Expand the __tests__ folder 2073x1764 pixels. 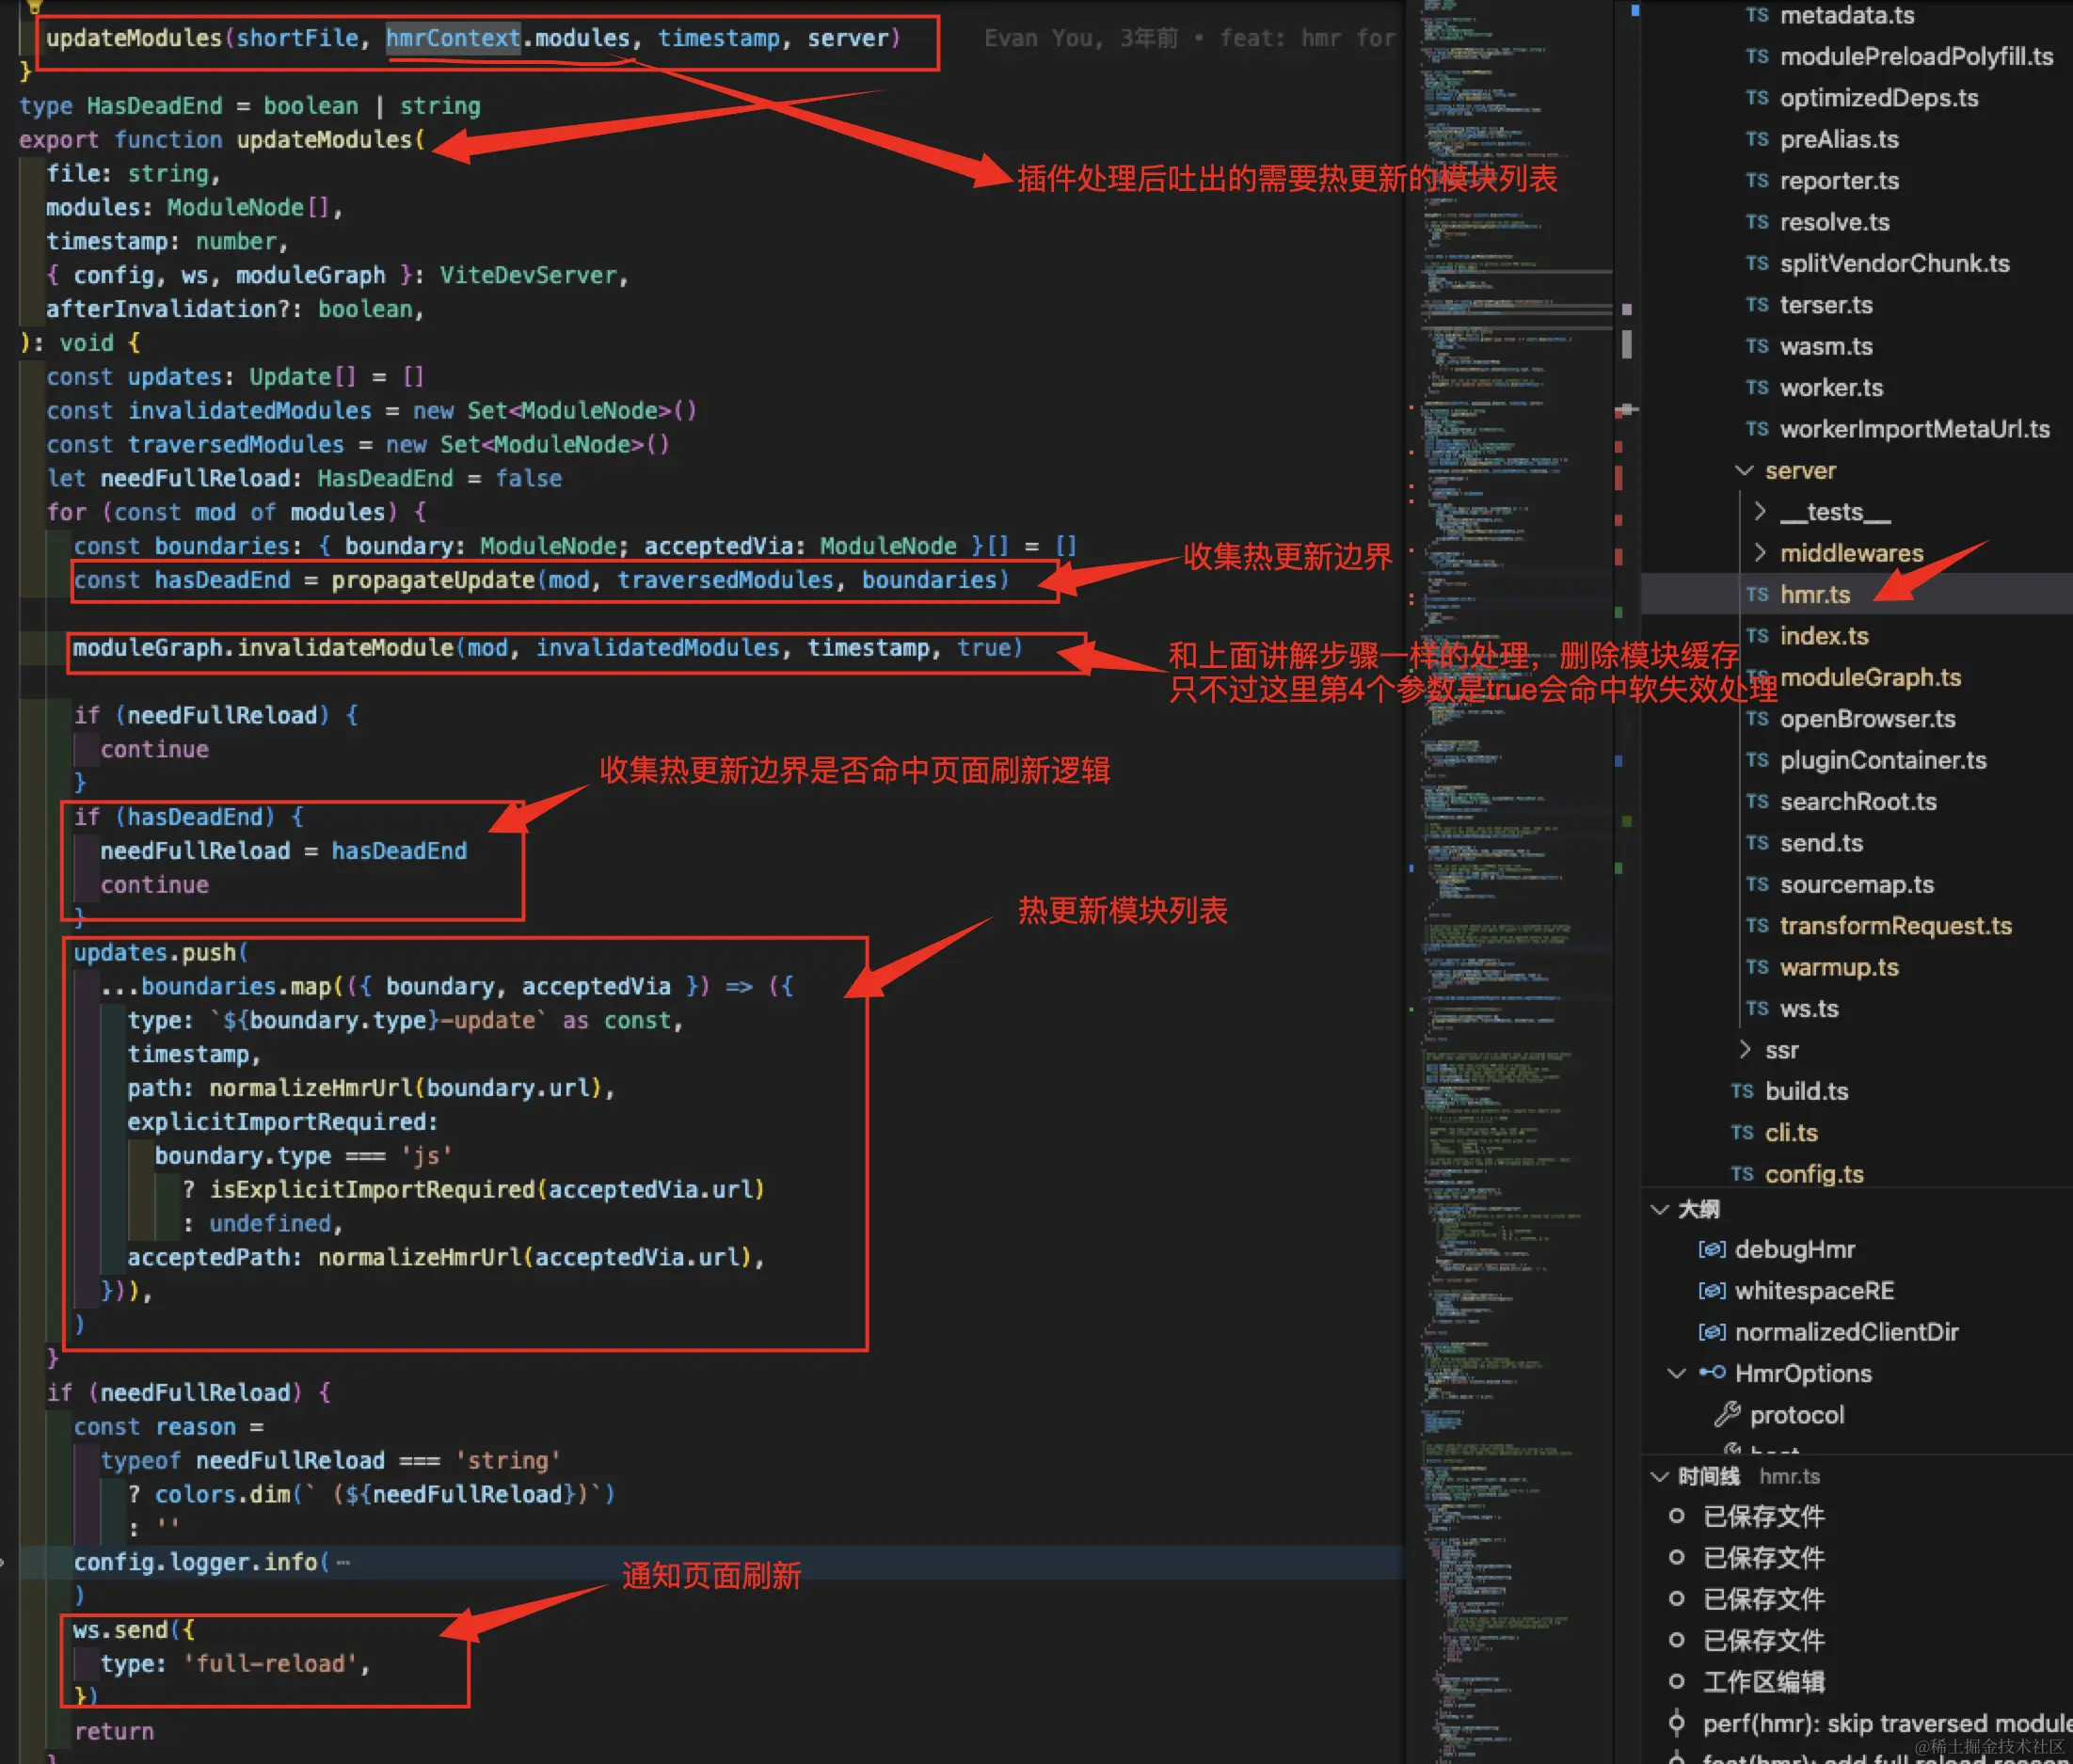[x=1760, y=512]
